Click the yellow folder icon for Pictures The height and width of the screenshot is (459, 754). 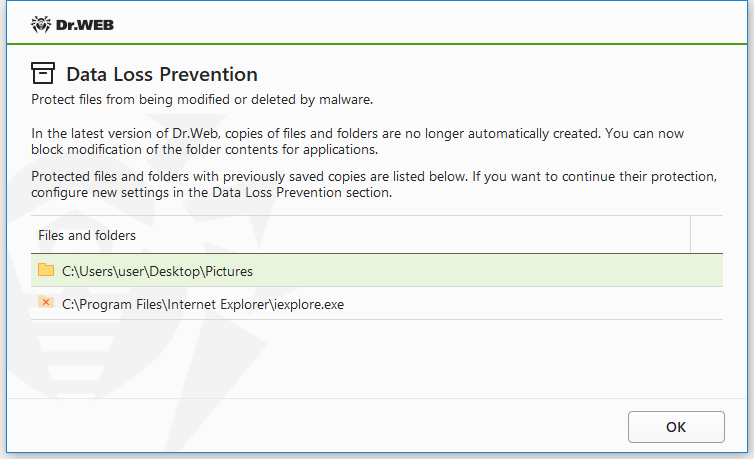point(46,270)
